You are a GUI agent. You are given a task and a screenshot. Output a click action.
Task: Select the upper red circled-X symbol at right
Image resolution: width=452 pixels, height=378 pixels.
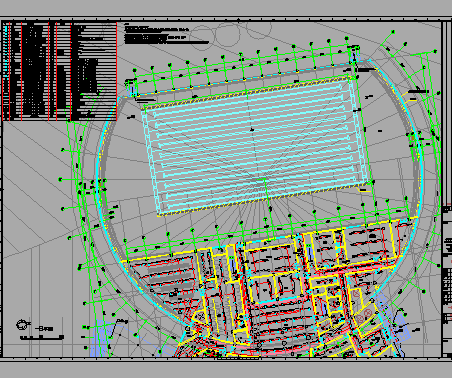(x=368, y=313)
